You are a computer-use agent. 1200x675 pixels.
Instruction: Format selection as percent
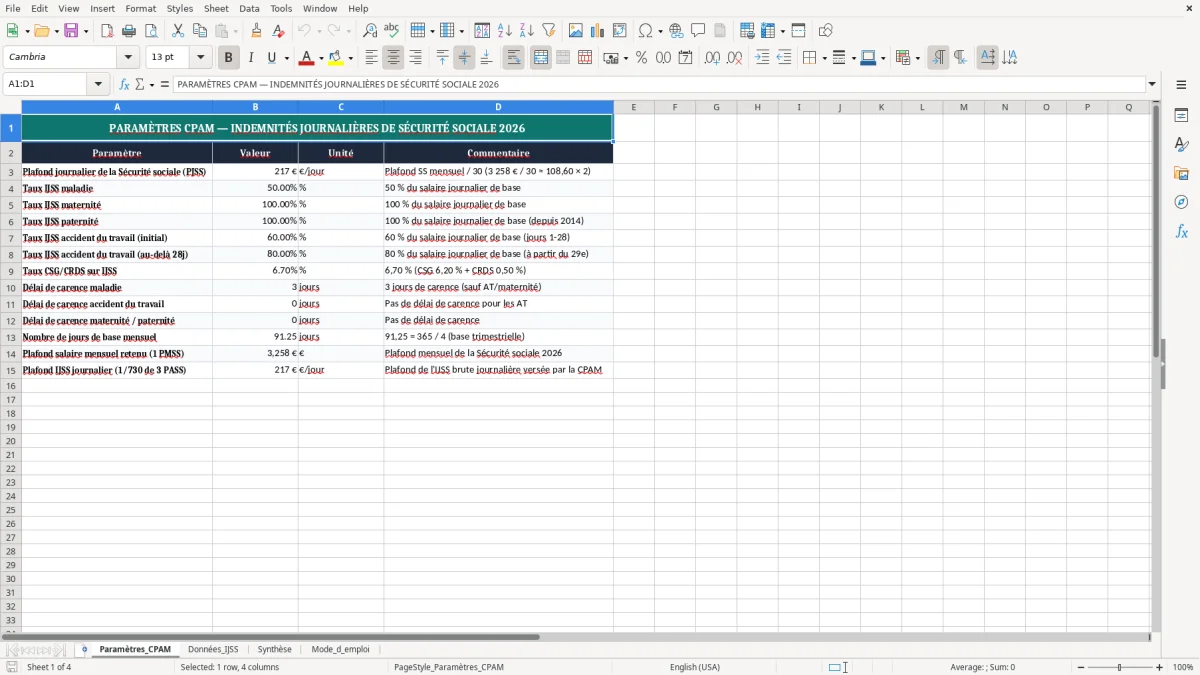coord(642,58)
